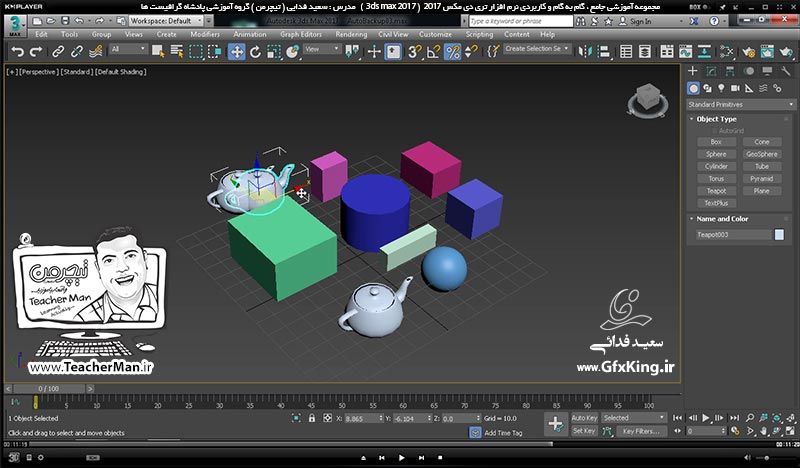Click the Teapot003 object color swatch

click(x=779, y=235)
